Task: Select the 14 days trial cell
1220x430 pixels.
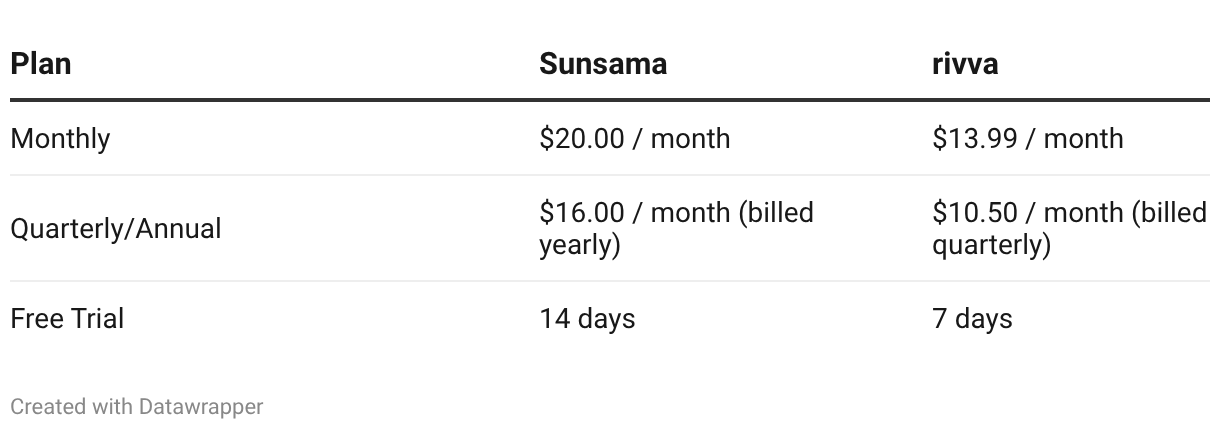Action: click(587, 319)
